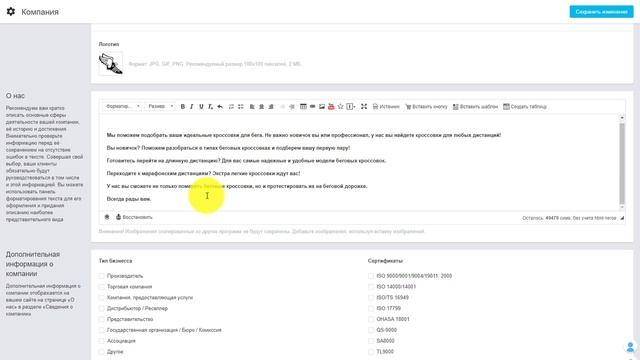Click Вставить шаблон in toolbar
The width and height of the screenshot is (640, 360).
475,107
